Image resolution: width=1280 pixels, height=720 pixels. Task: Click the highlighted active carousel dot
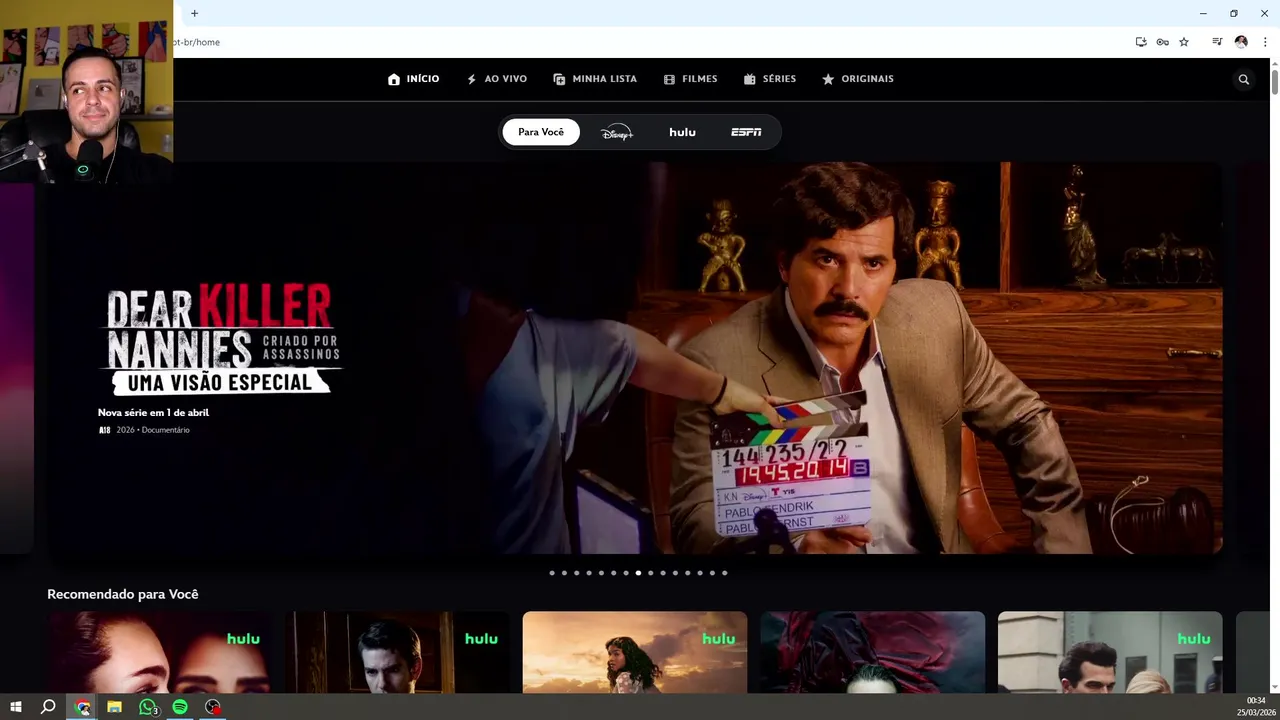point(638,573)
